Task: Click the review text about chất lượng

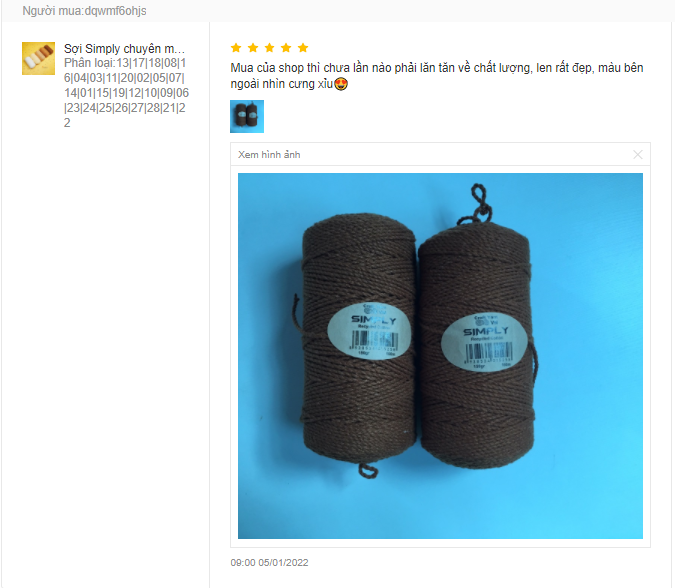Action: (x=437, y=75)
